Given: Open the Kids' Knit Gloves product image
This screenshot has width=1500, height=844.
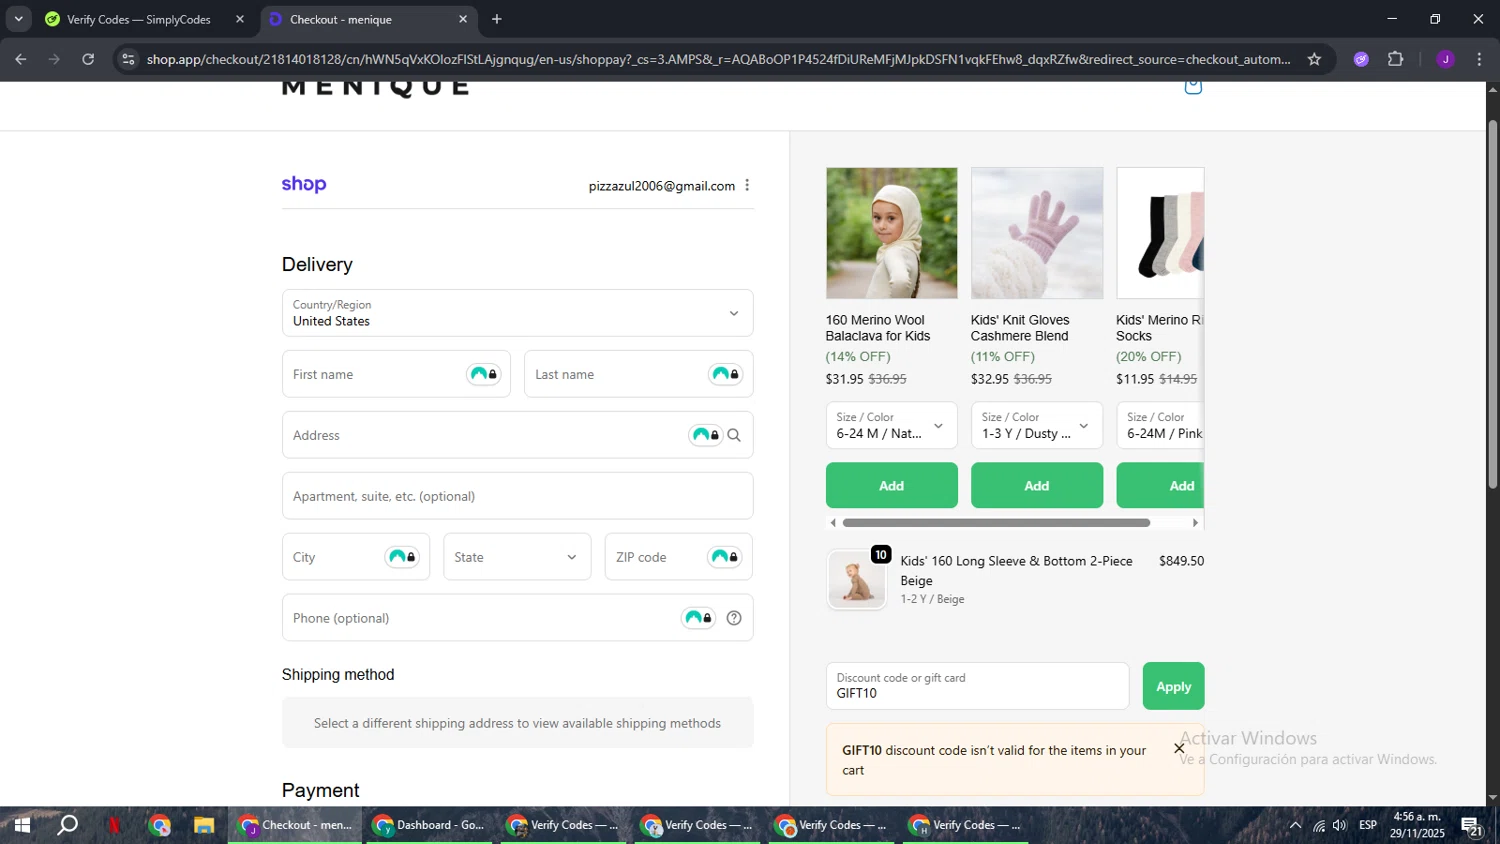Looking at the screenshot, I should click(1036, 233).
